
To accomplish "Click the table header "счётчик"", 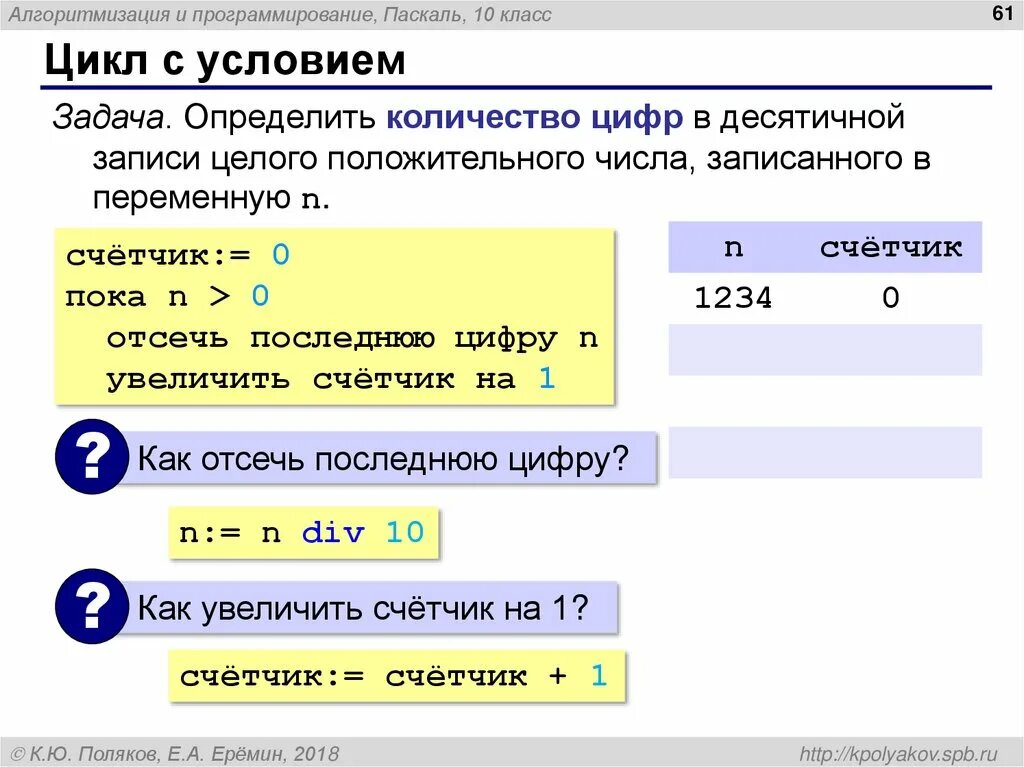I will coord(891,248).
